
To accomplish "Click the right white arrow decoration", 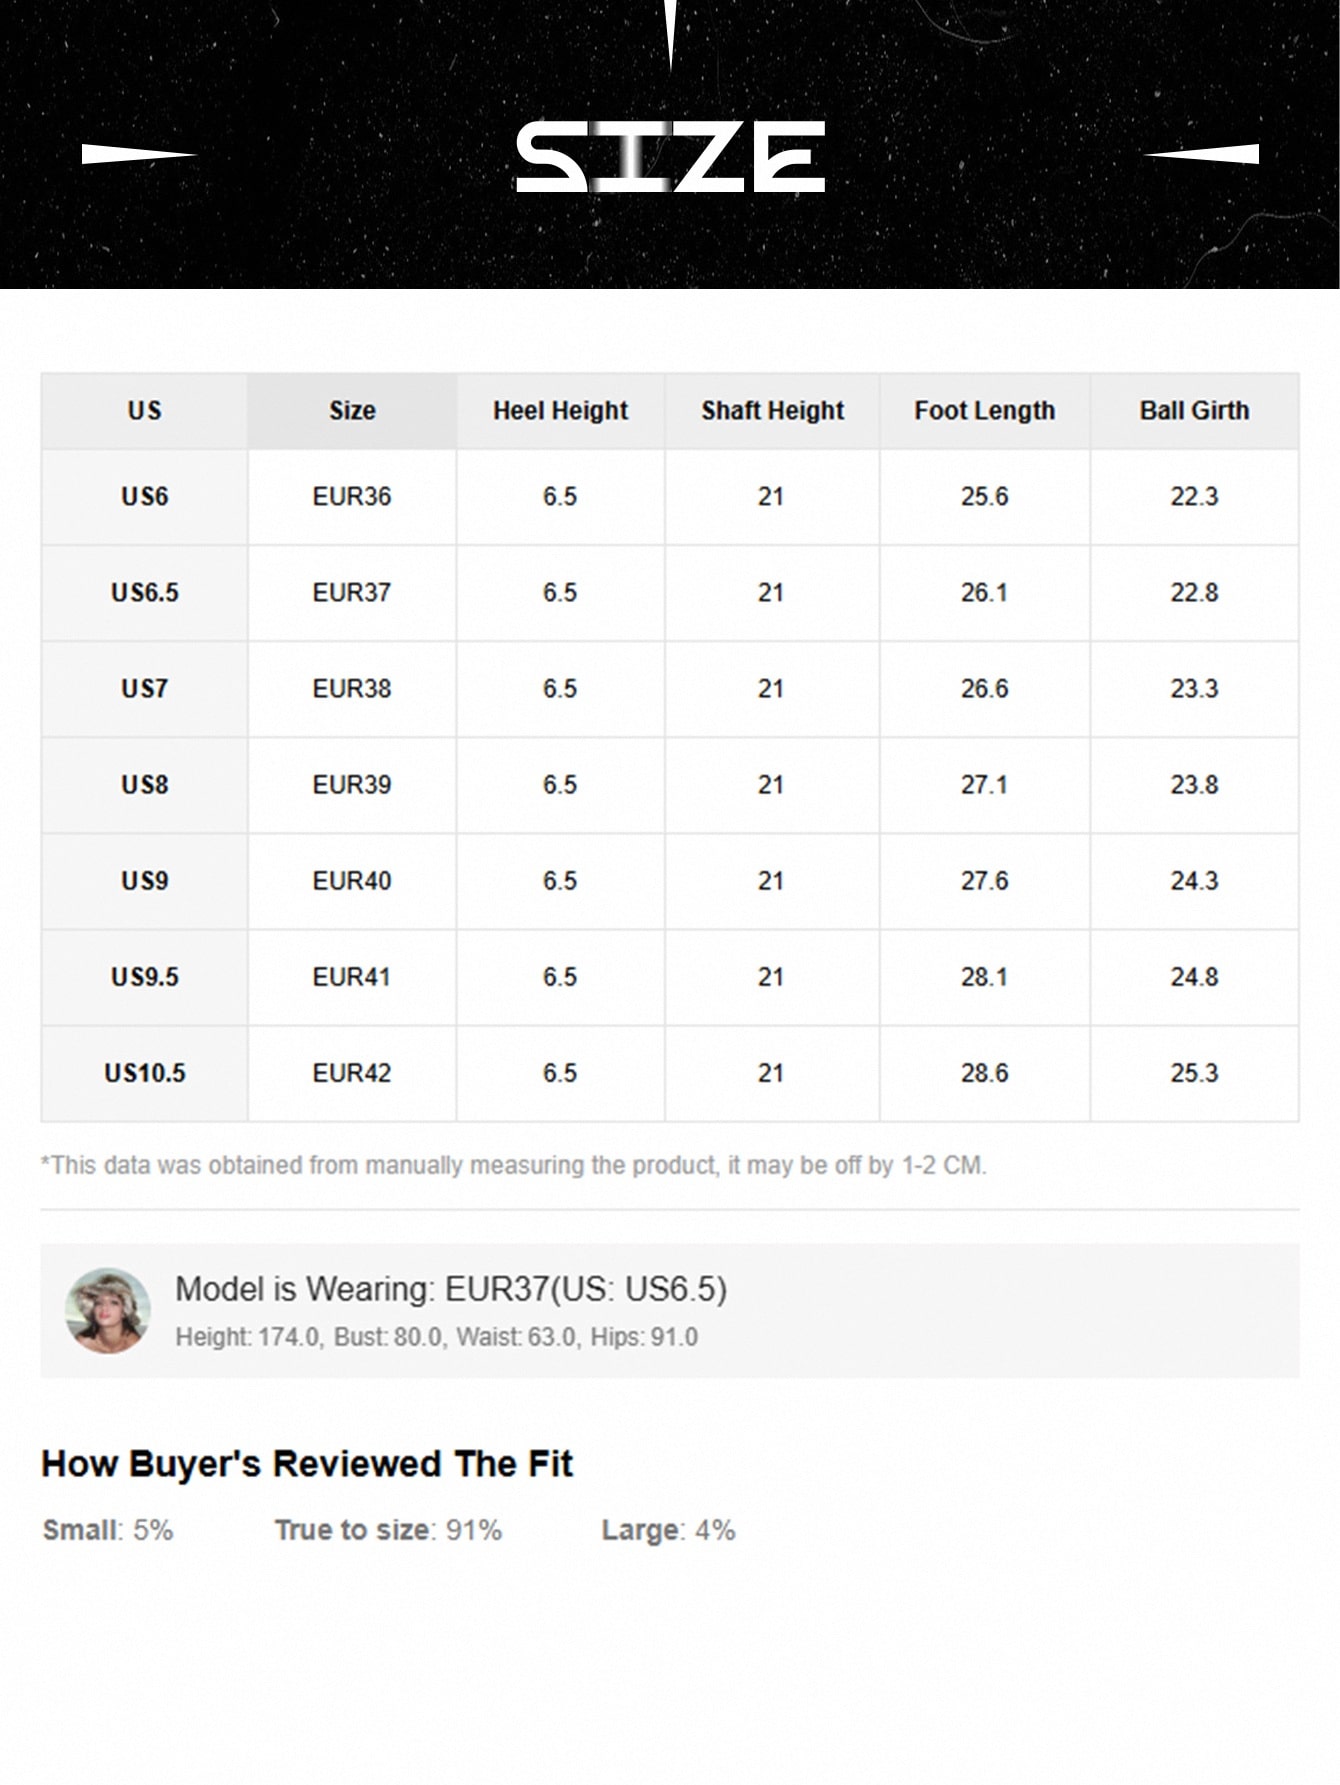I will pos(1202,154).
